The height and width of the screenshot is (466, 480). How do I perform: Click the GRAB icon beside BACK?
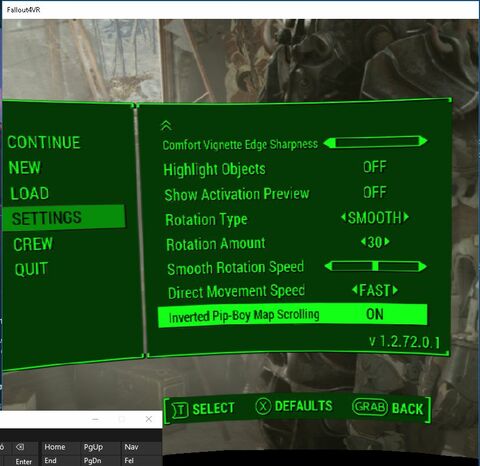click(x=370, y=407)
